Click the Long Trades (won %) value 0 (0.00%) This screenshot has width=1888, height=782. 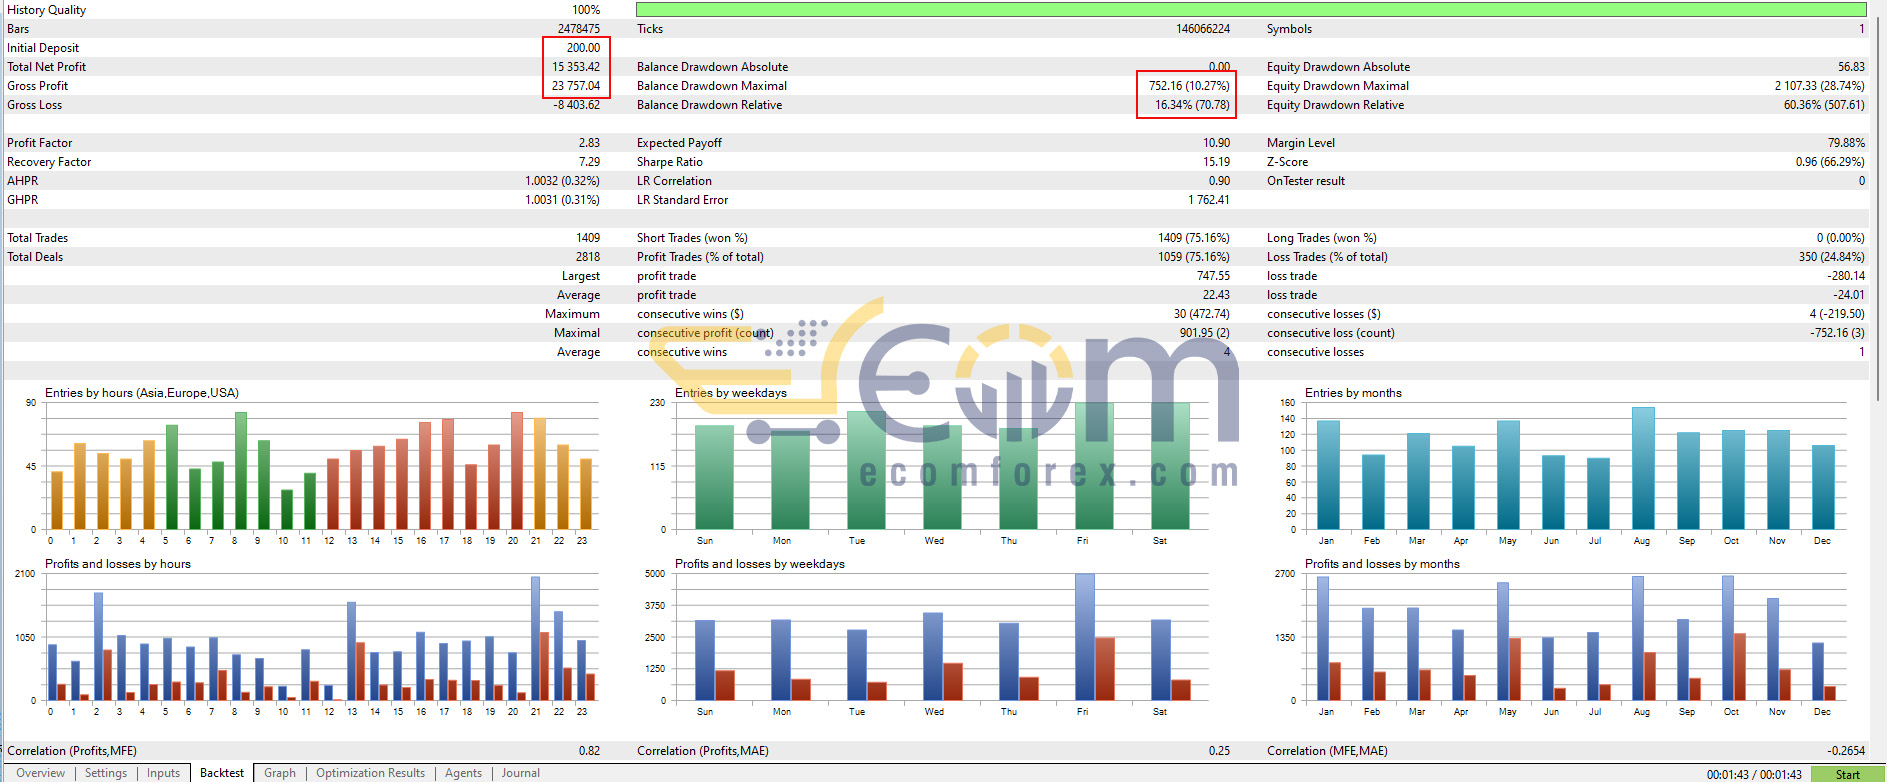point(1840,238)
